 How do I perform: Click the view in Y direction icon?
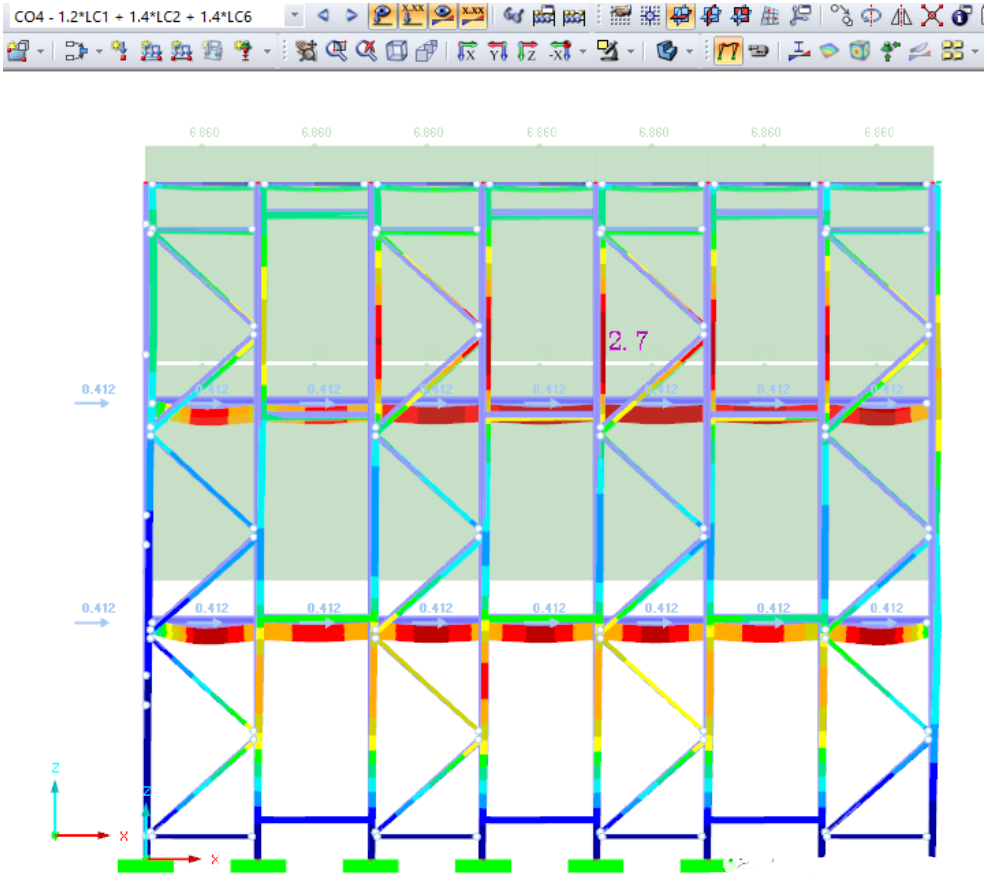tap(498, 51)
